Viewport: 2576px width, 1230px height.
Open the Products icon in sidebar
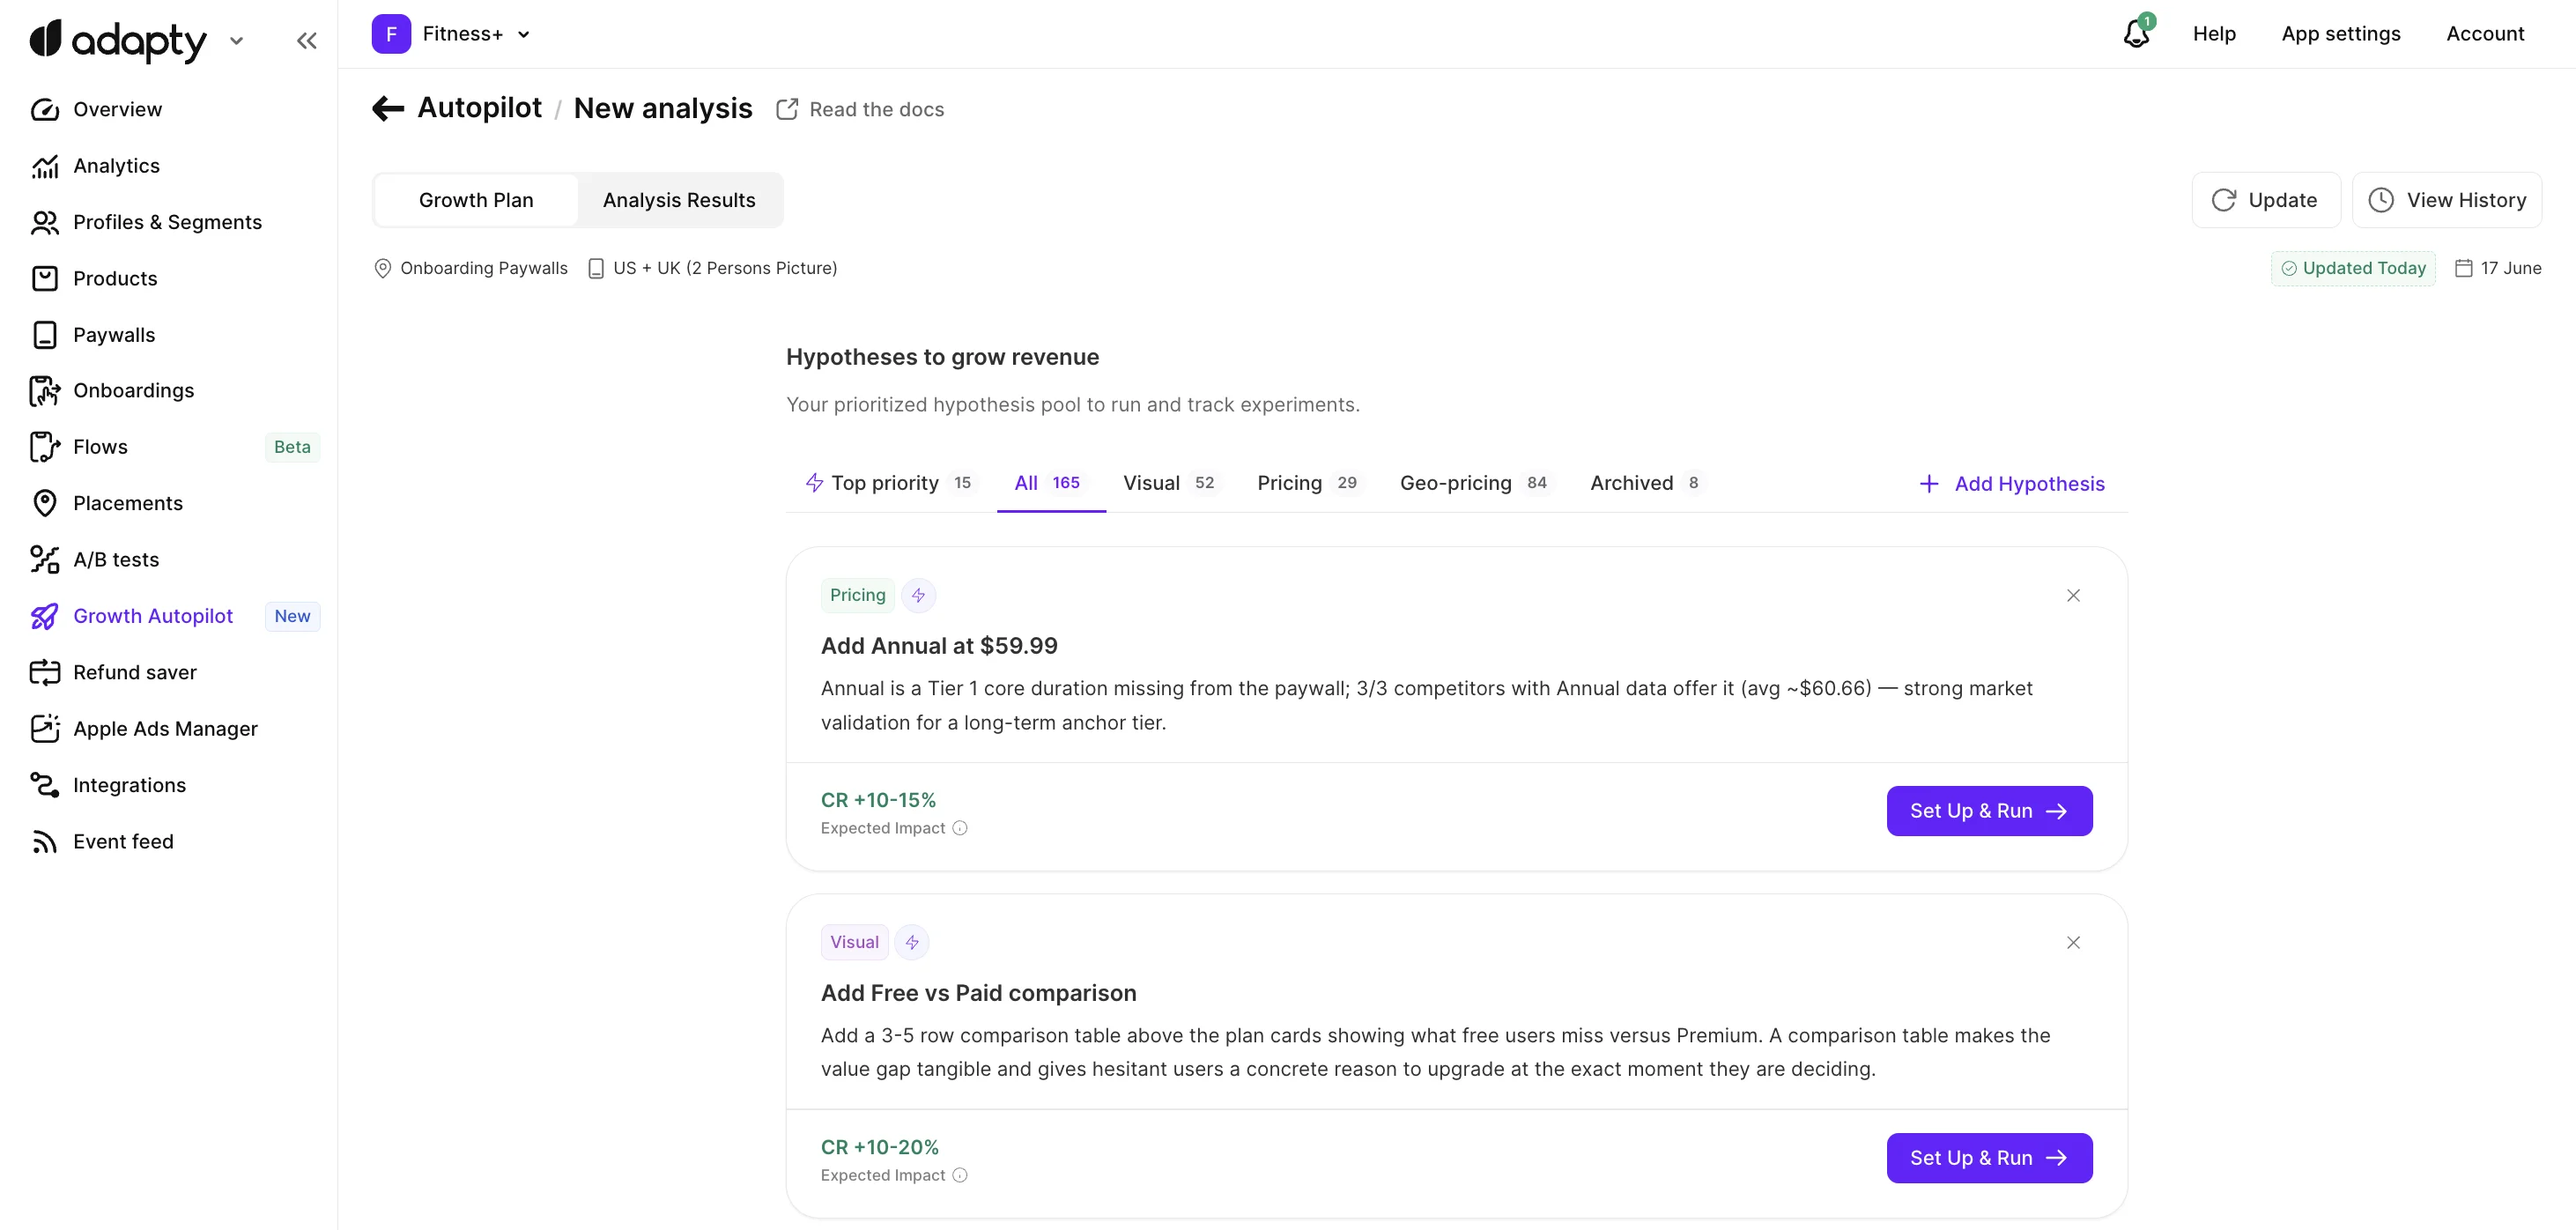point(45,278)
